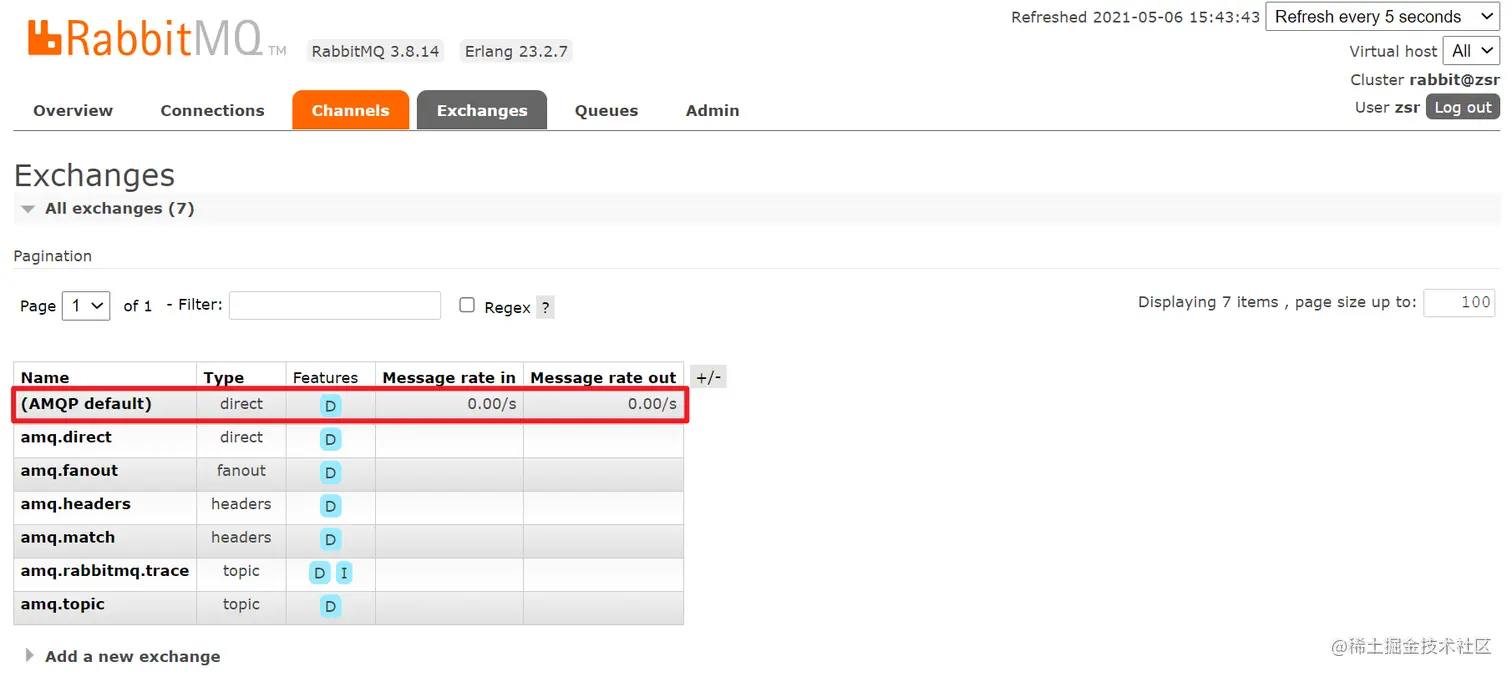Click the D feature badge for amq.direct
The width and height of the screenshot is (1512, 677).
(330, 439)
